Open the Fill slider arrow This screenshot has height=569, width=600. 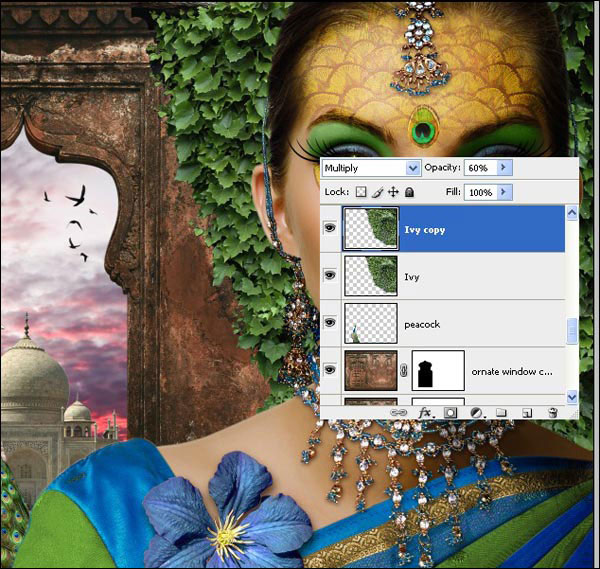504,192
